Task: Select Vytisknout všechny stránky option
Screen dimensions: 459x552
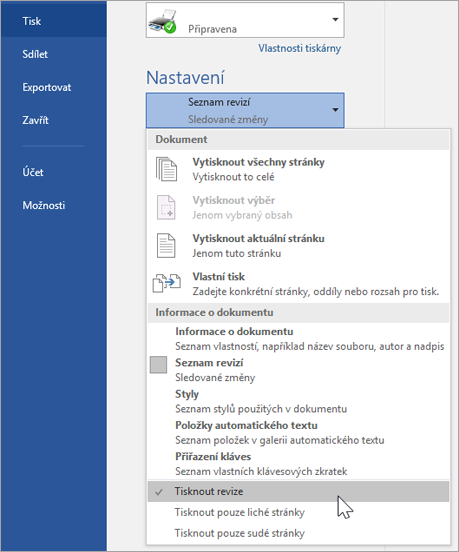Action: coord(298,169)
